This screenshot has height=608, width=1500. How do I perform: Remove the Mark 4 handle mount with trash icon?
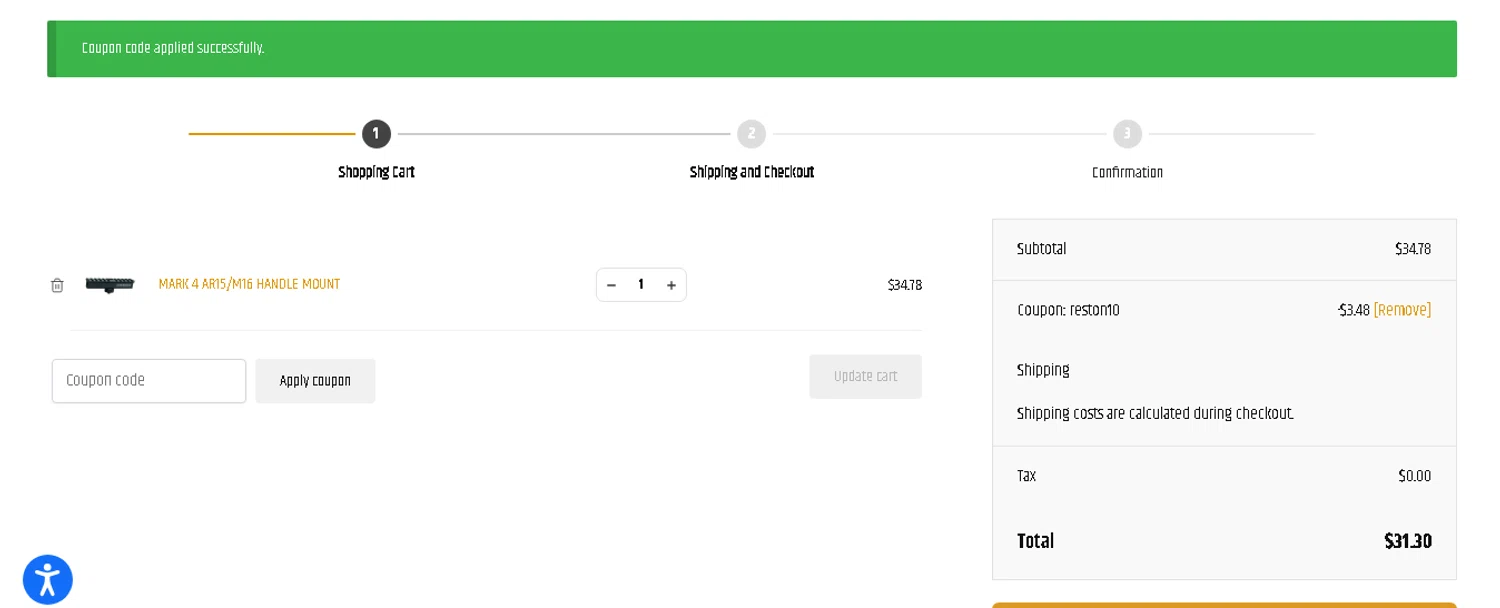pyautogui.click(x=57, y=285)
